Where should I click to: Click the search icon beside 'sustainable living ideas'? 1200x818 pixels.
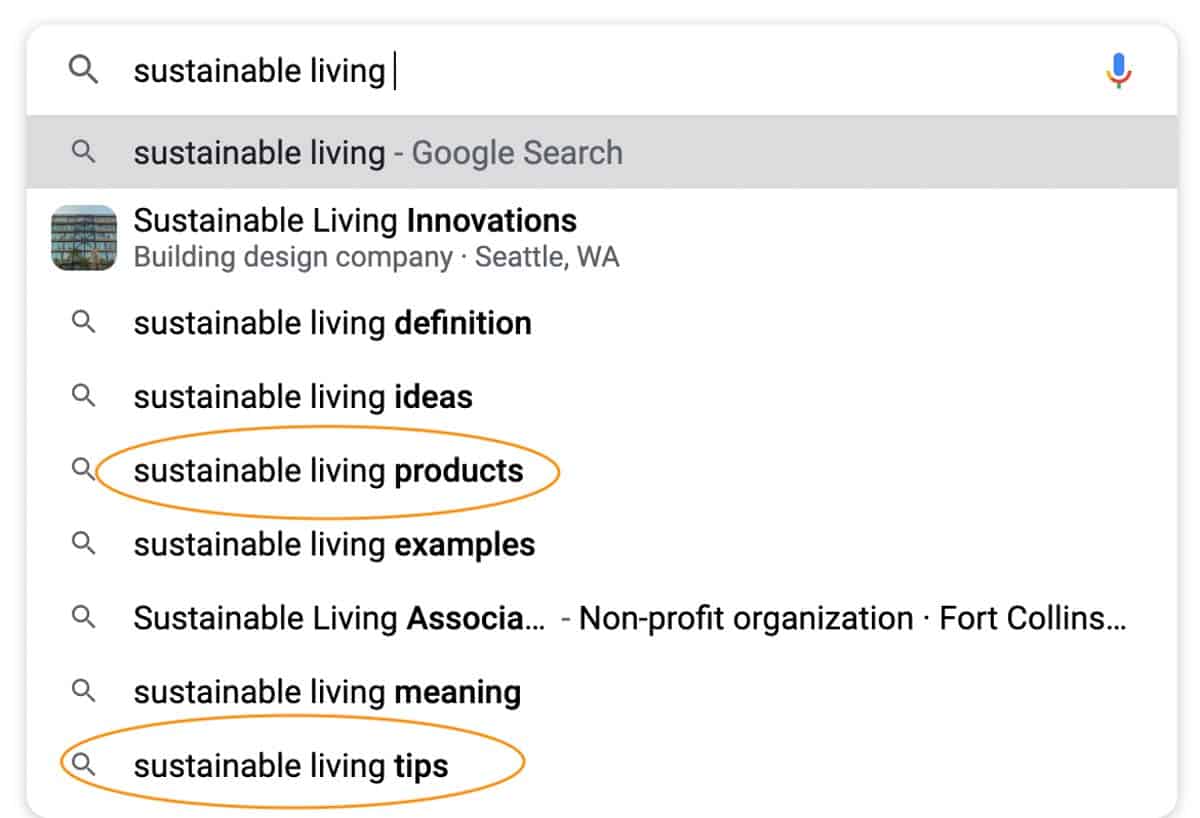(x=84, y=396)
